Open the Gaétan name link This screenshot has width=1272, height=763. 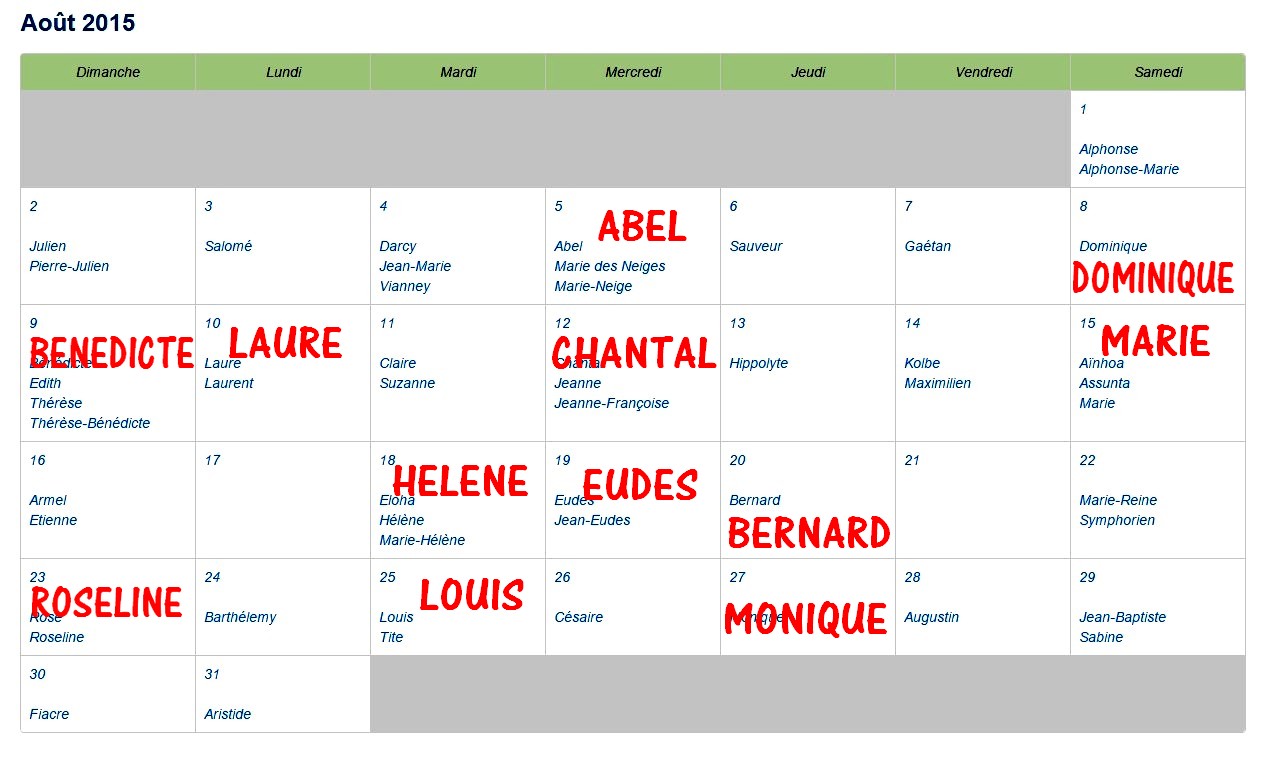tap(928, 246)
